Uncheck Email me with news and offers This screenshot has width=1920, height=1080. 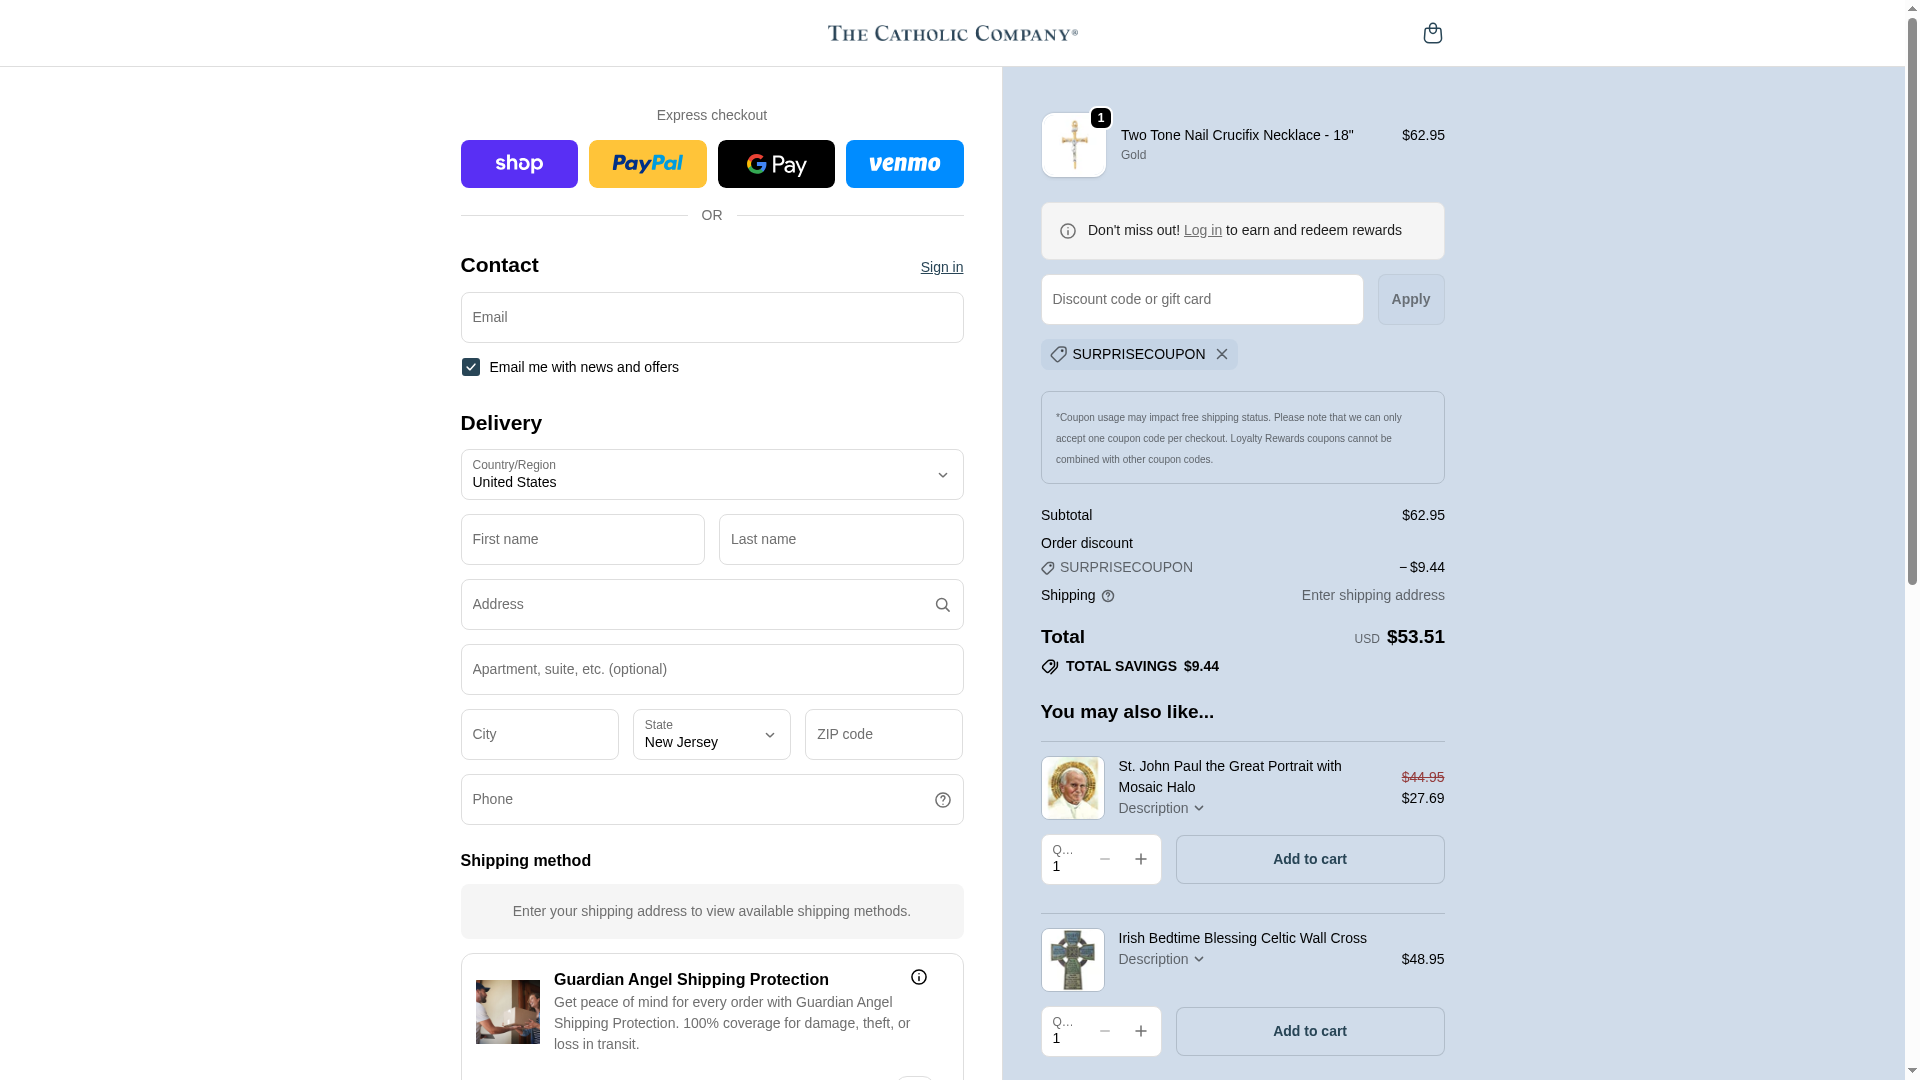pos(470,367)
